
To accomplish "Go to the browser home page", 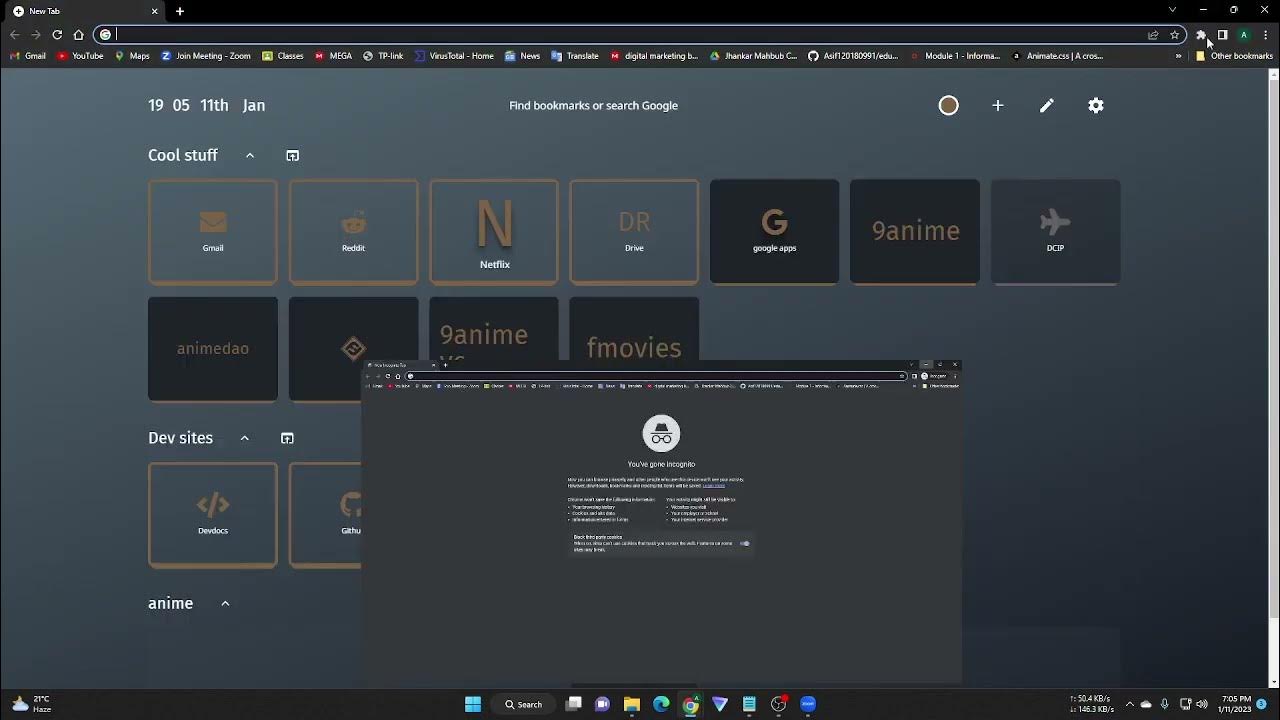I will pos(78,35).
